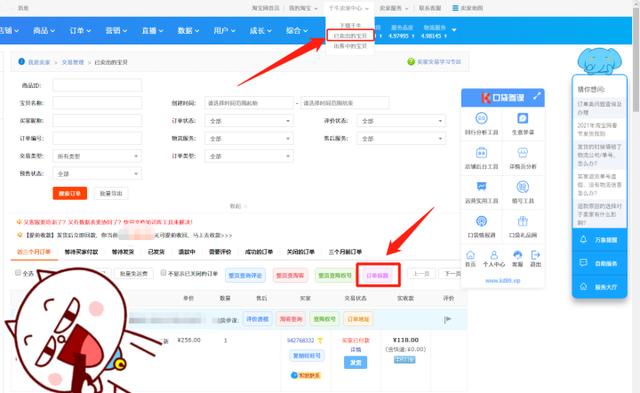Tick the 不显示已关闭的订单 checkbox
The image size is (640, 393).
pos(163,273)
